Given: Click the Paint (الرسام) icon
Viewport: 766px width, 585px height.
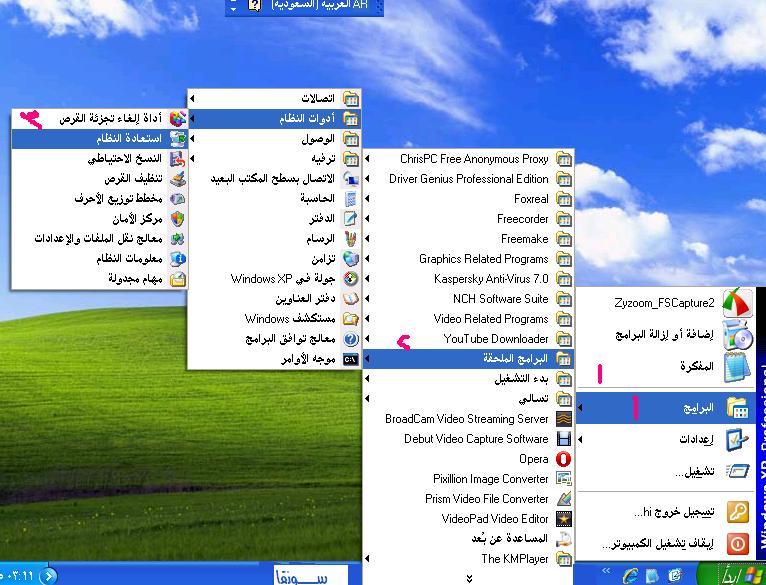Looking at the screenshot, I should [351, 238].
